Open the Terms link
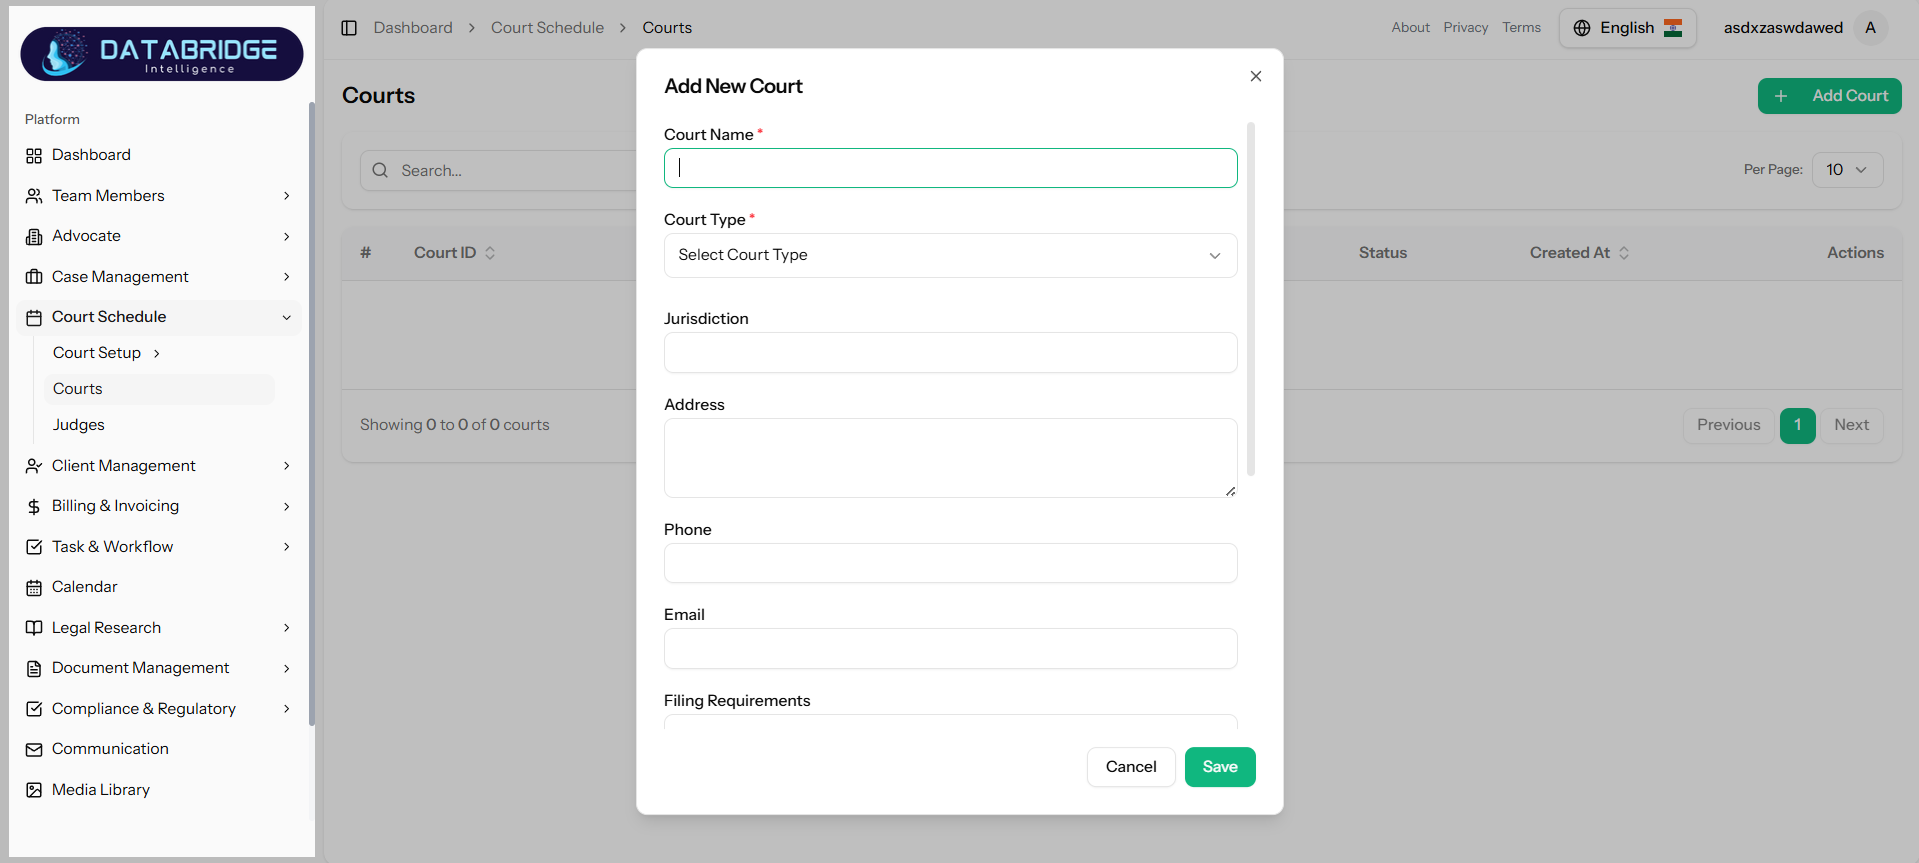1919x863 pixels. [1522, 28]
